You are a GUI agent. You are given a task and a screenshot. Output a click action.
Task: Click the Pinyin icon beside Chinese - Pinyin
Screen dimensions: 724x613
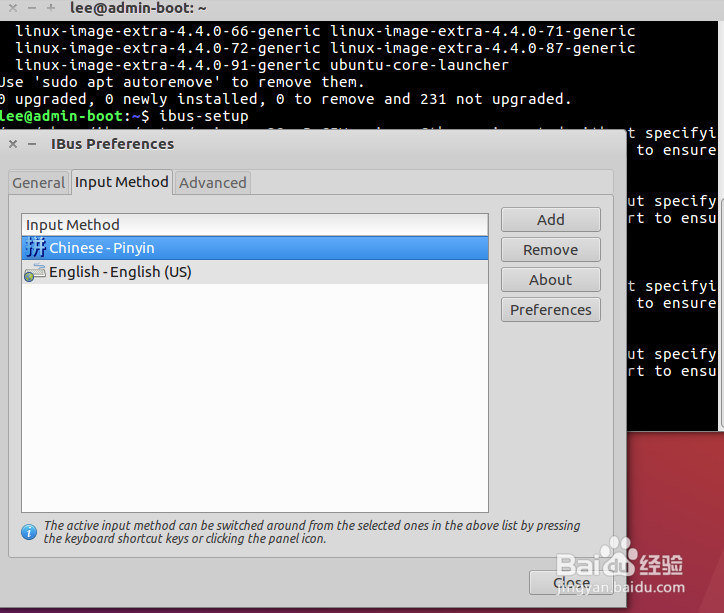(35, 248)
